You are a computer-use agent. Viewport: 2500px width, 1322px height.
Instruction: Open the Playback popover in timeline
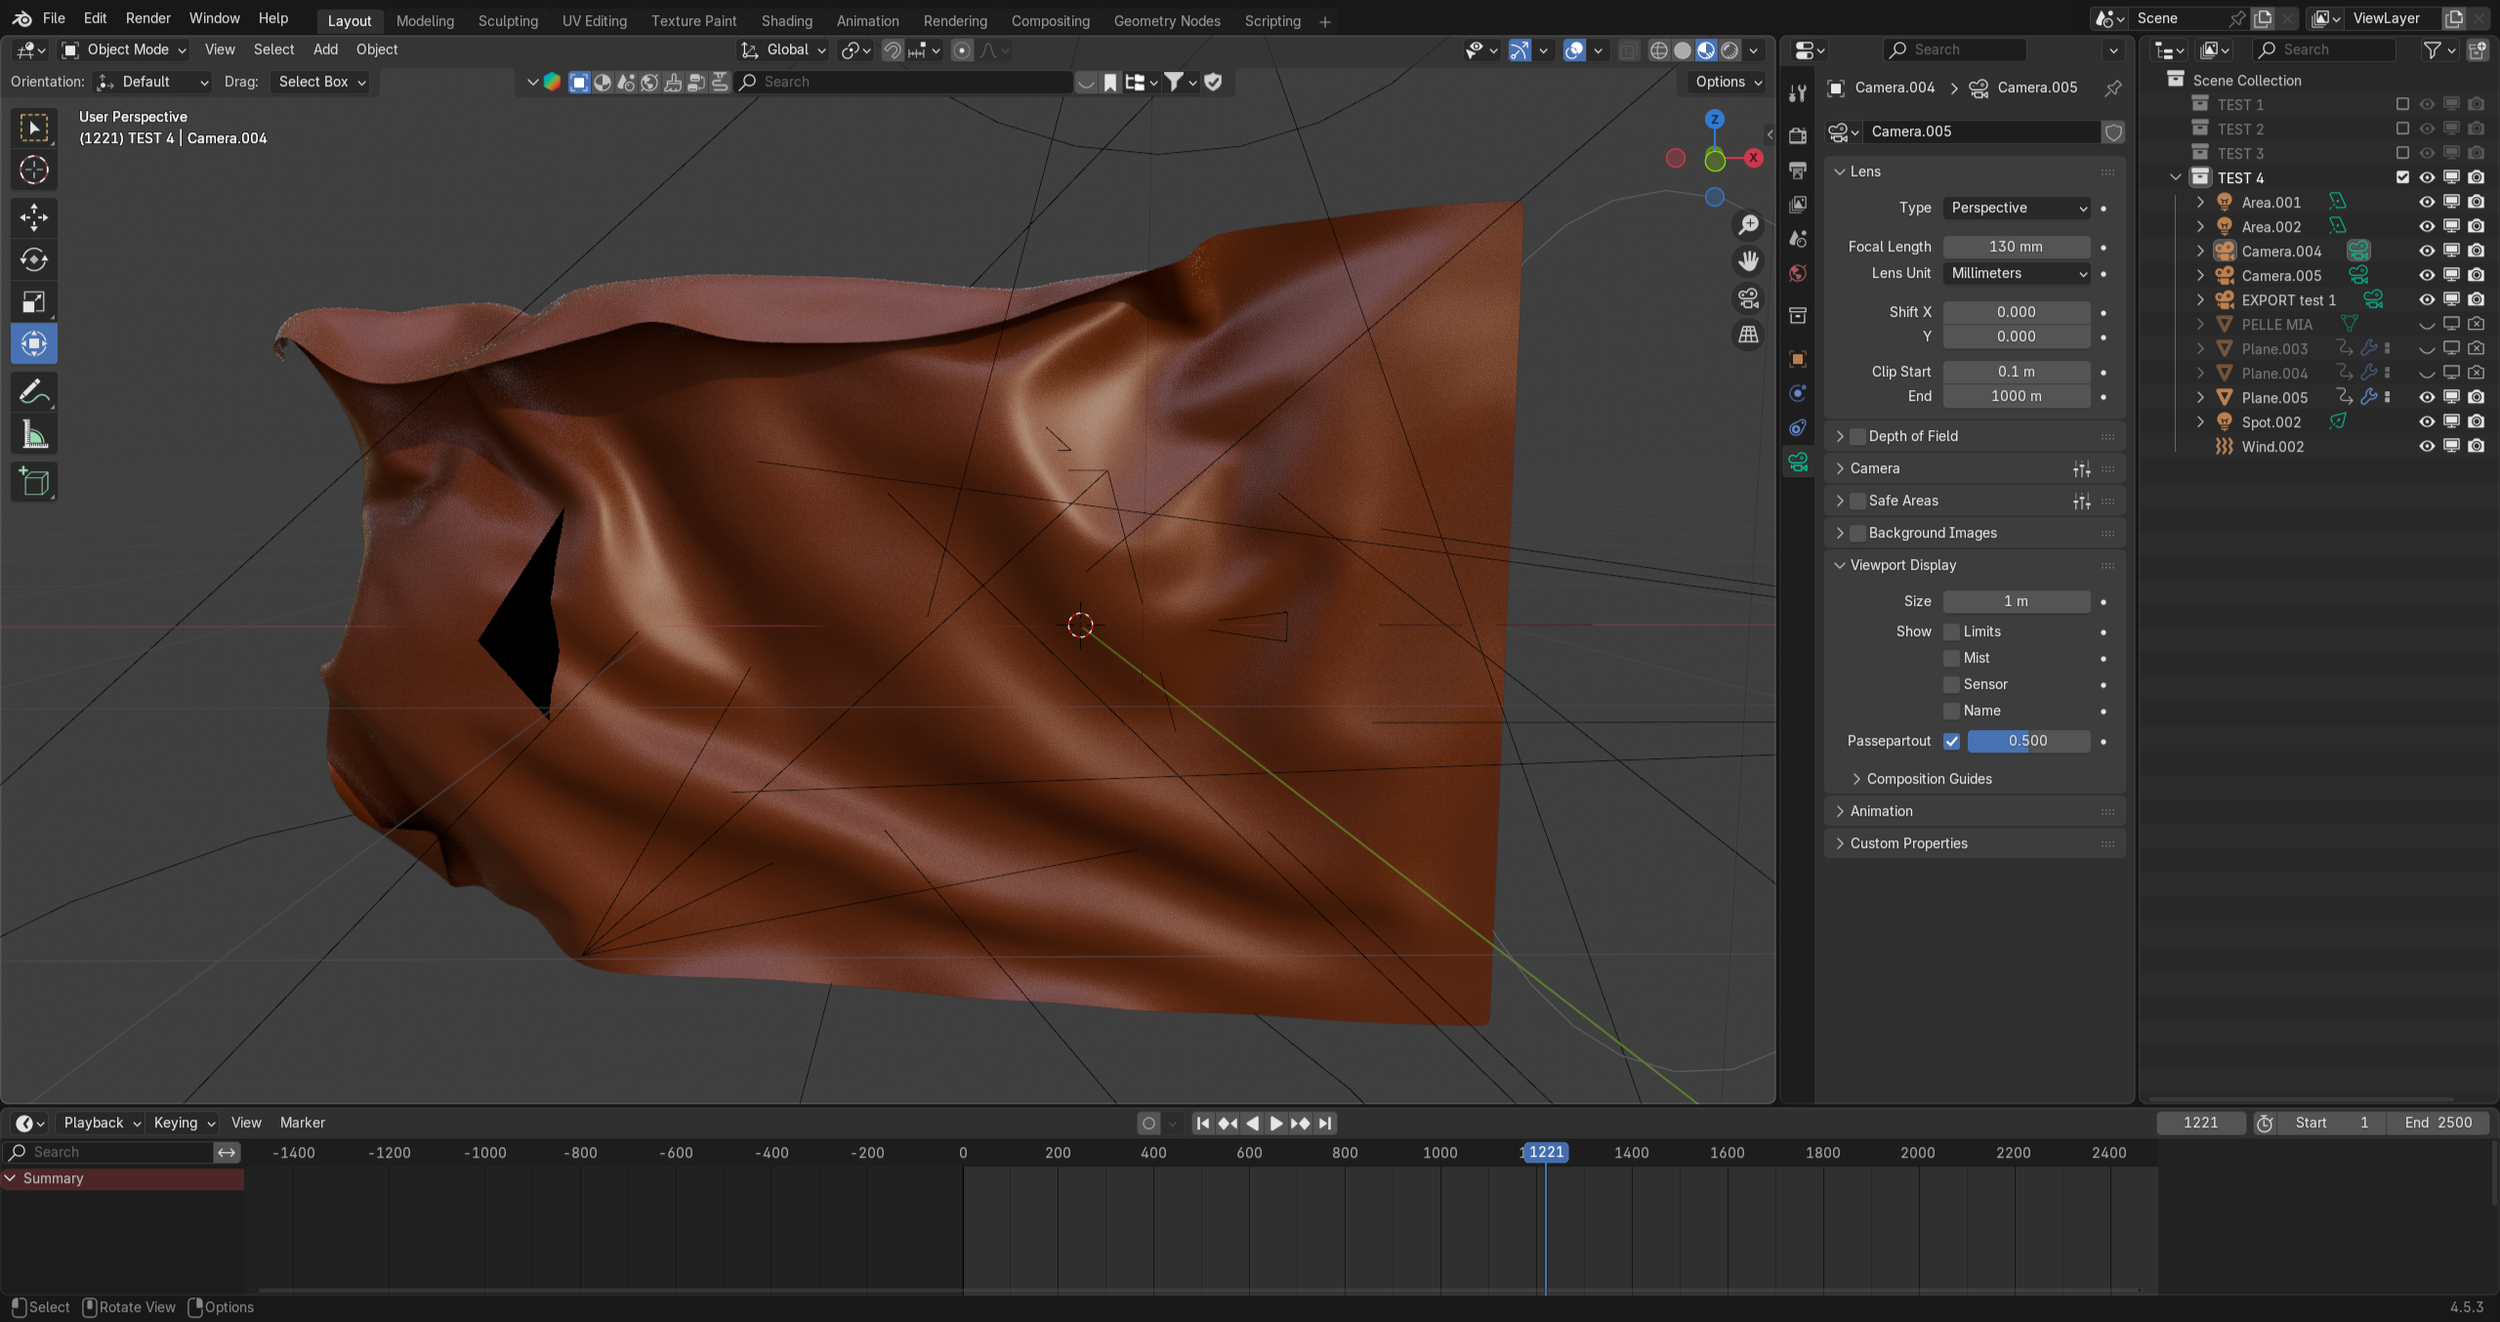pos(101,1123)
